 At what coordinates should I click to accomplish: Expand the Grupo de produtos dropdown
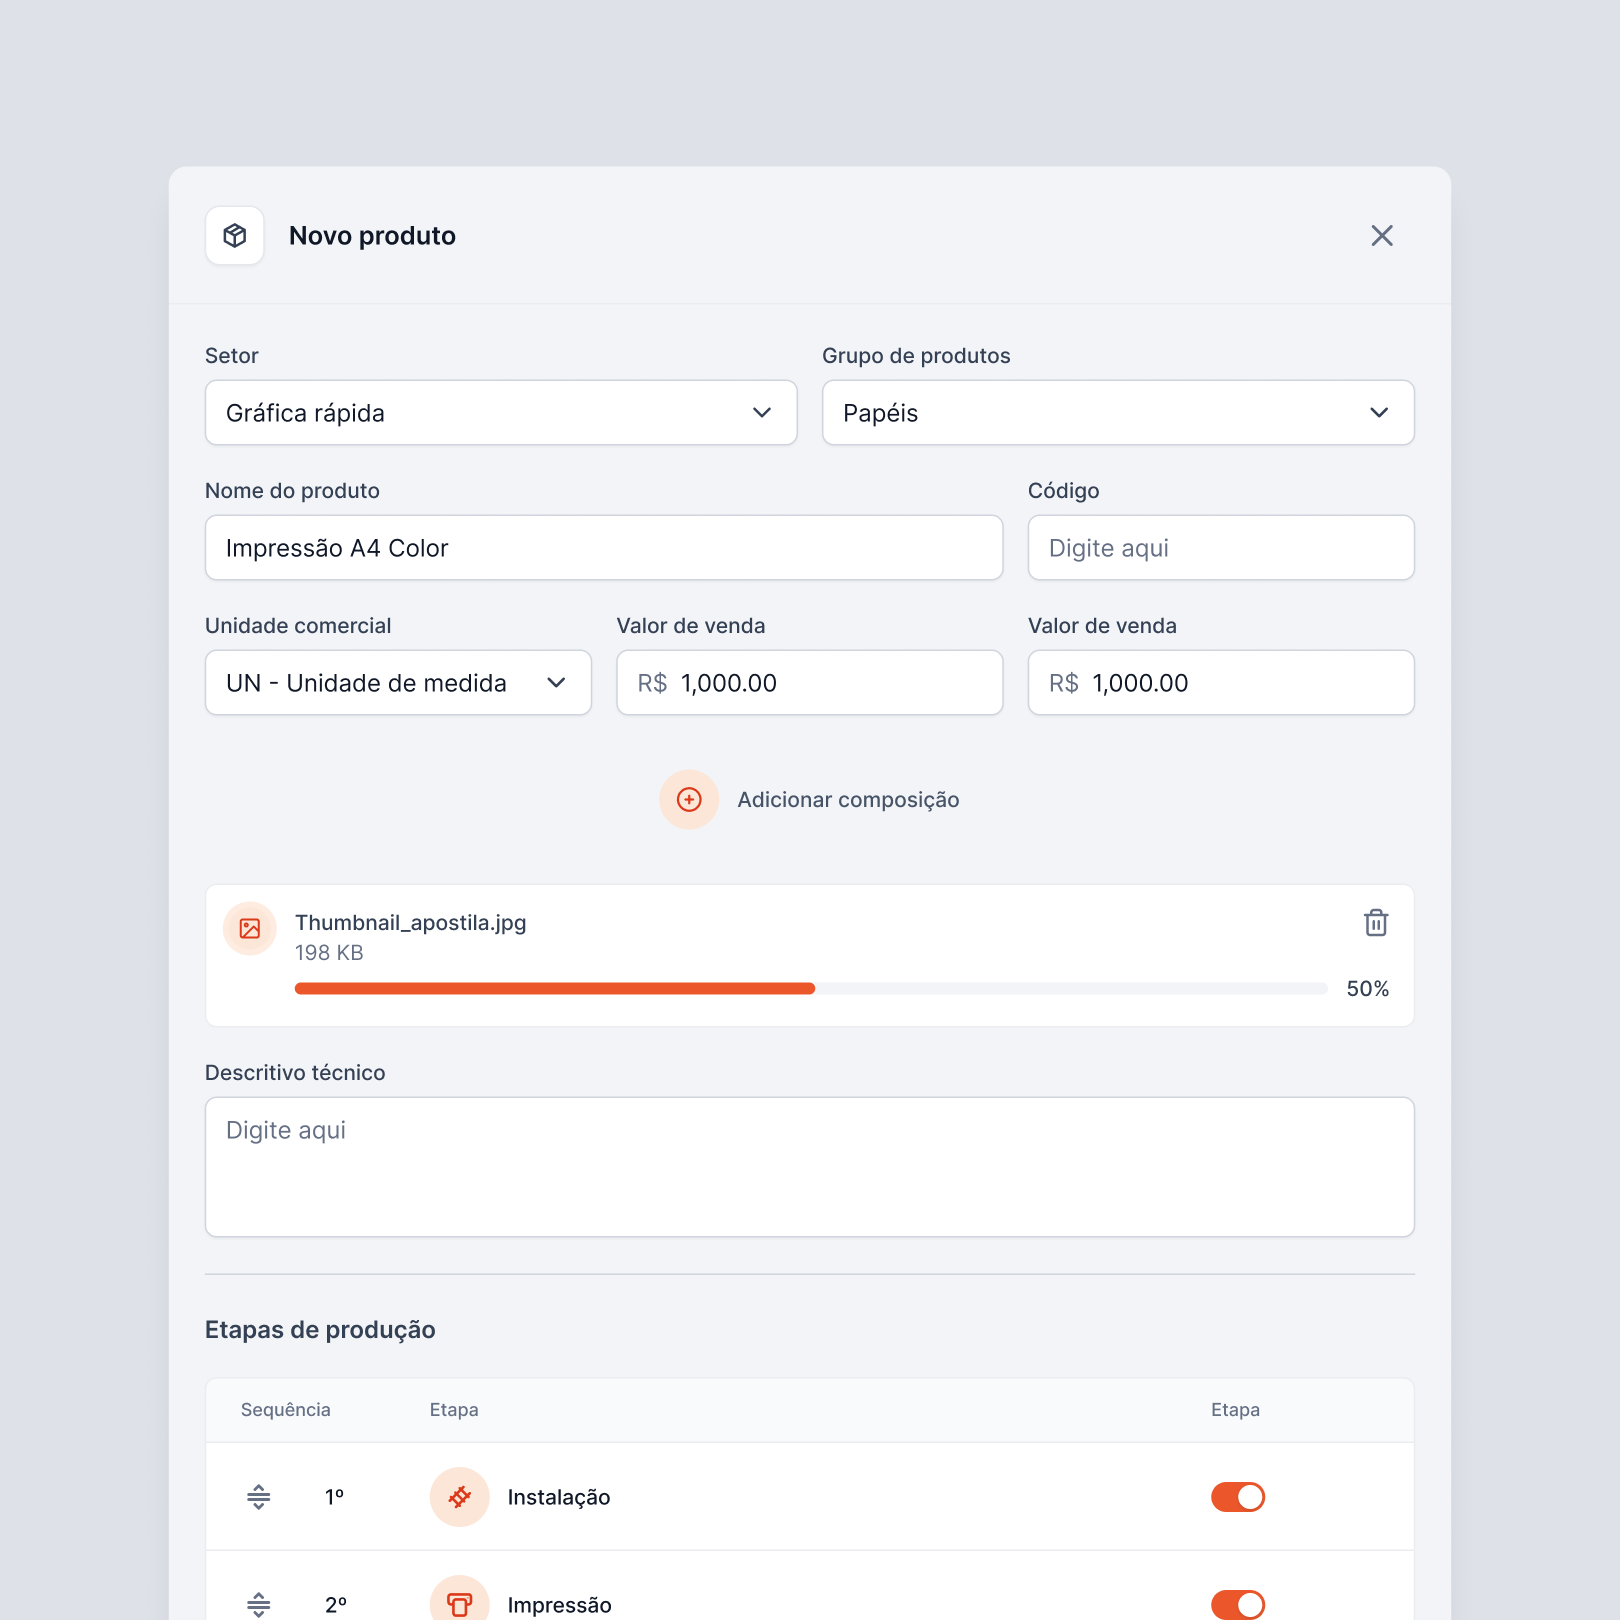(1117, 413)
